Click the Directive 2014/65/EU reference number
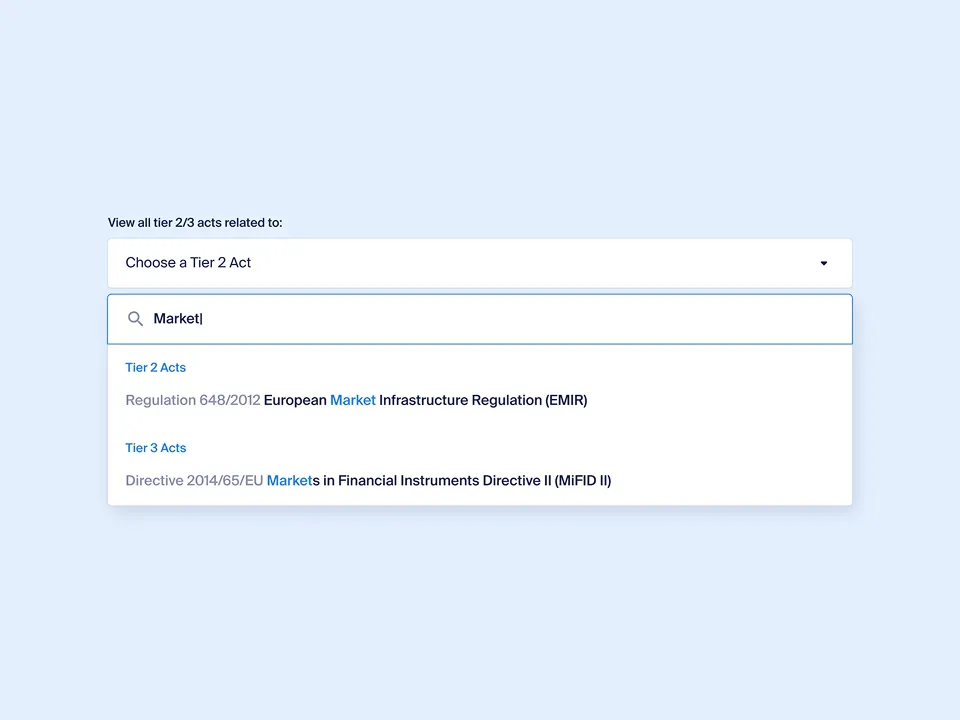Image resolution: width=960 pixels, height=720 pixels. pos(194,481)
